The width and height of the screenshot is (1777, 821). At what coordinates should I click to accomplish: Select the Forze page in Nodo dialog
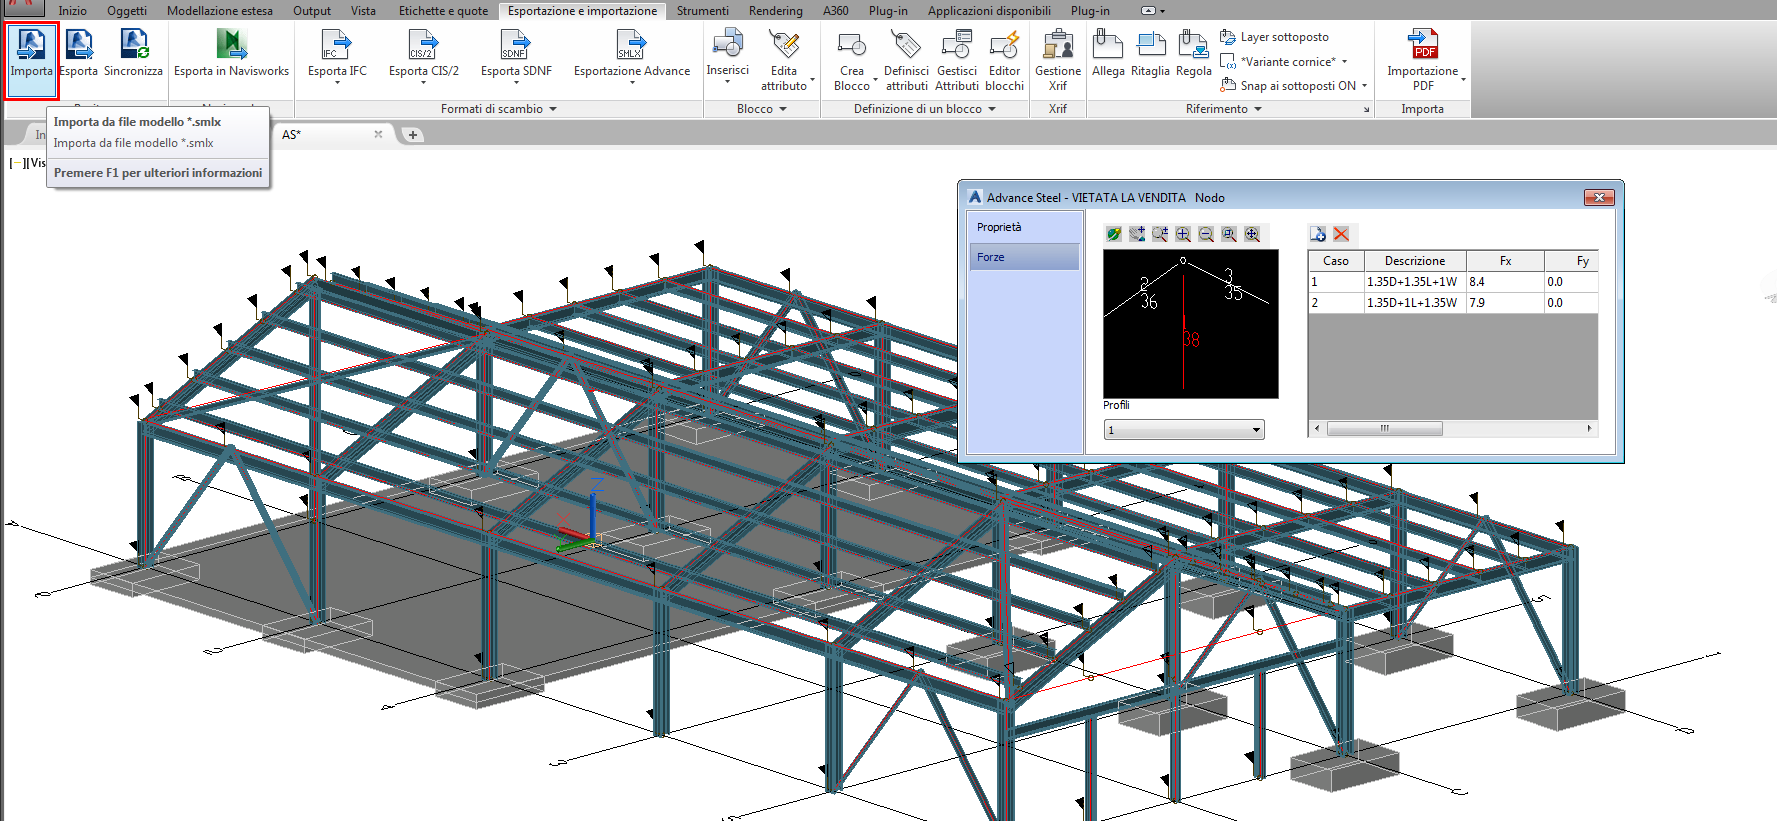tap(1023, 257)
